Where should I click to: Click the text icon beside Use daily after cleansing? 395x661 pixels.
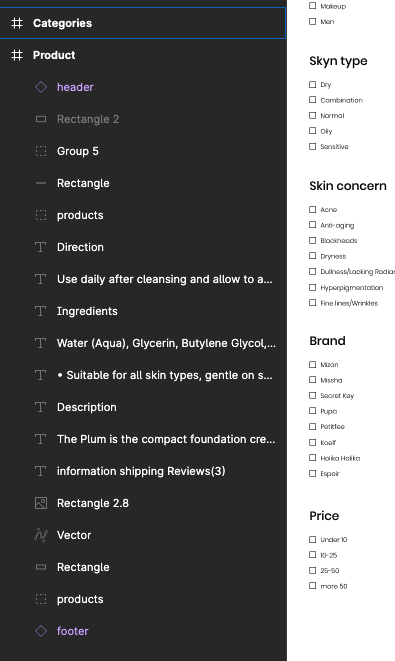point(40,279)
